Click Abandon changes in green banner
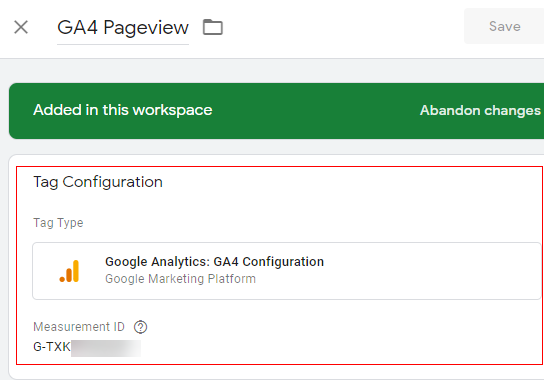Image resolution: width=544 pixels, height=380 pixels. pyautogui.click(x=480, y=110)
